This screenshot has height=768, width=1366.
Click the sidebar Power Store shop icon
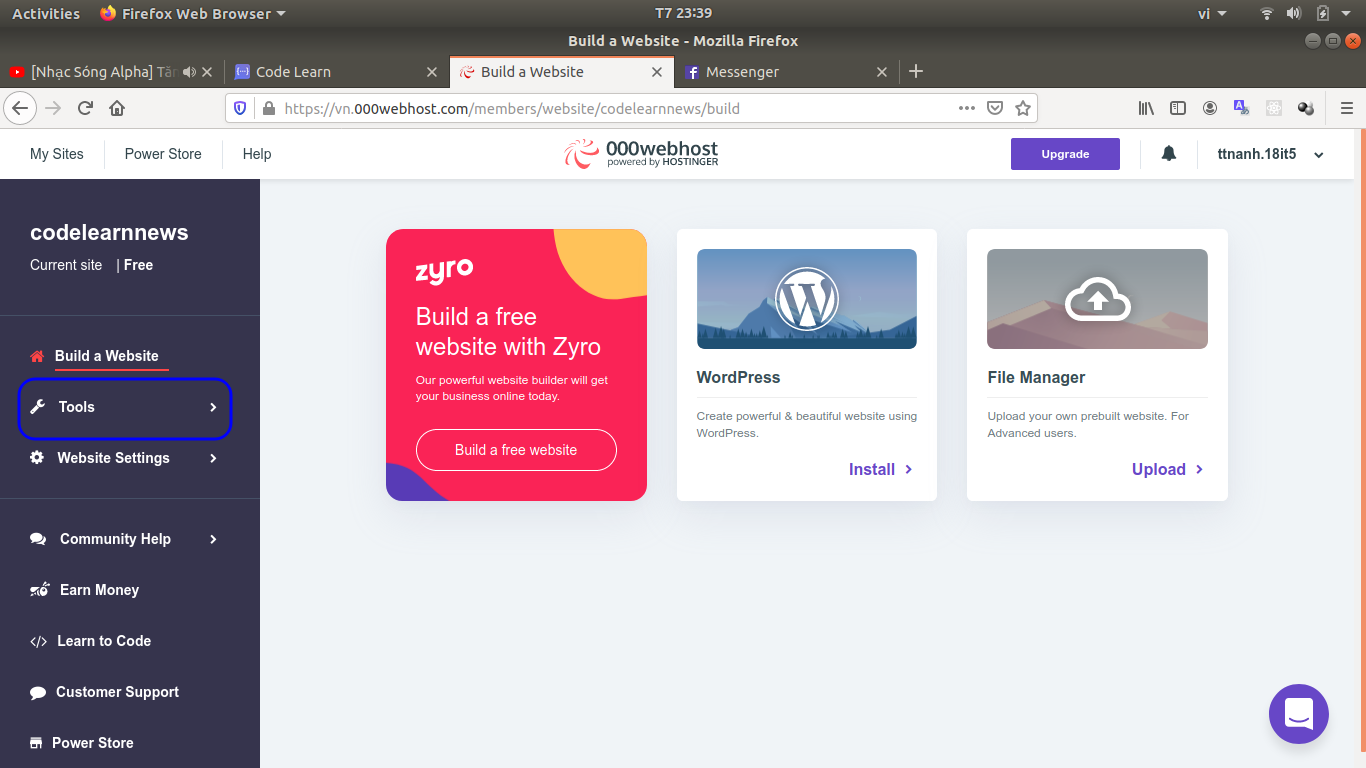click(x=36, y=743)
